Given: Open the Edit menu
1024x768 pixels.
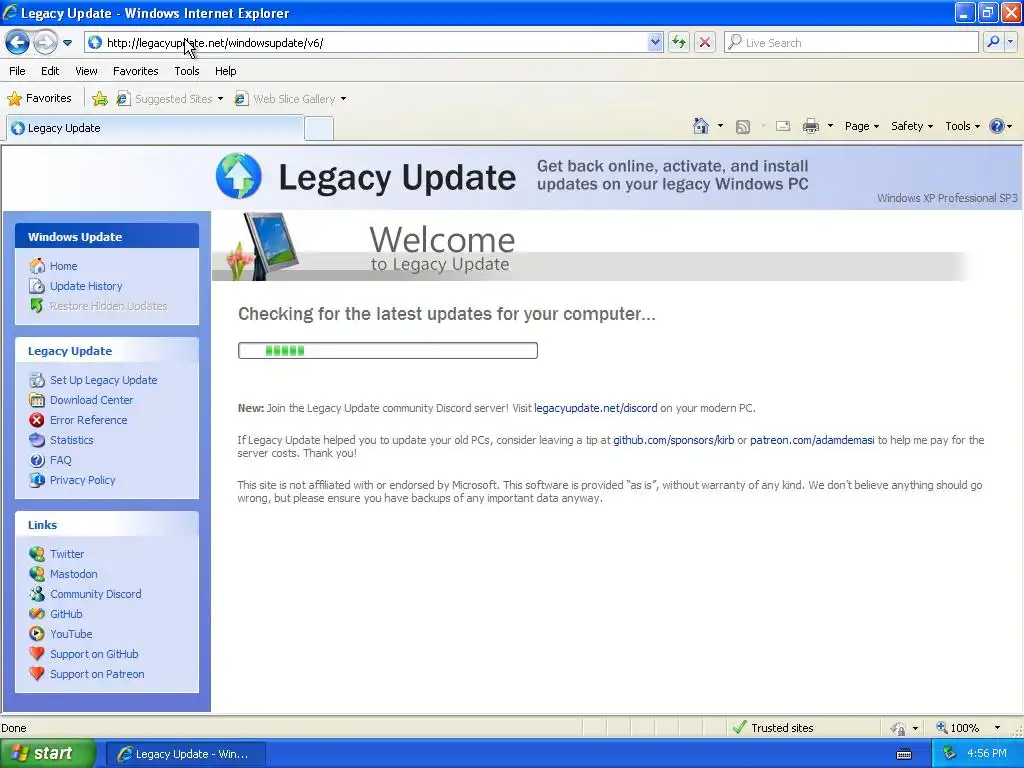Looking at the screenshot, I should [50, 71].
